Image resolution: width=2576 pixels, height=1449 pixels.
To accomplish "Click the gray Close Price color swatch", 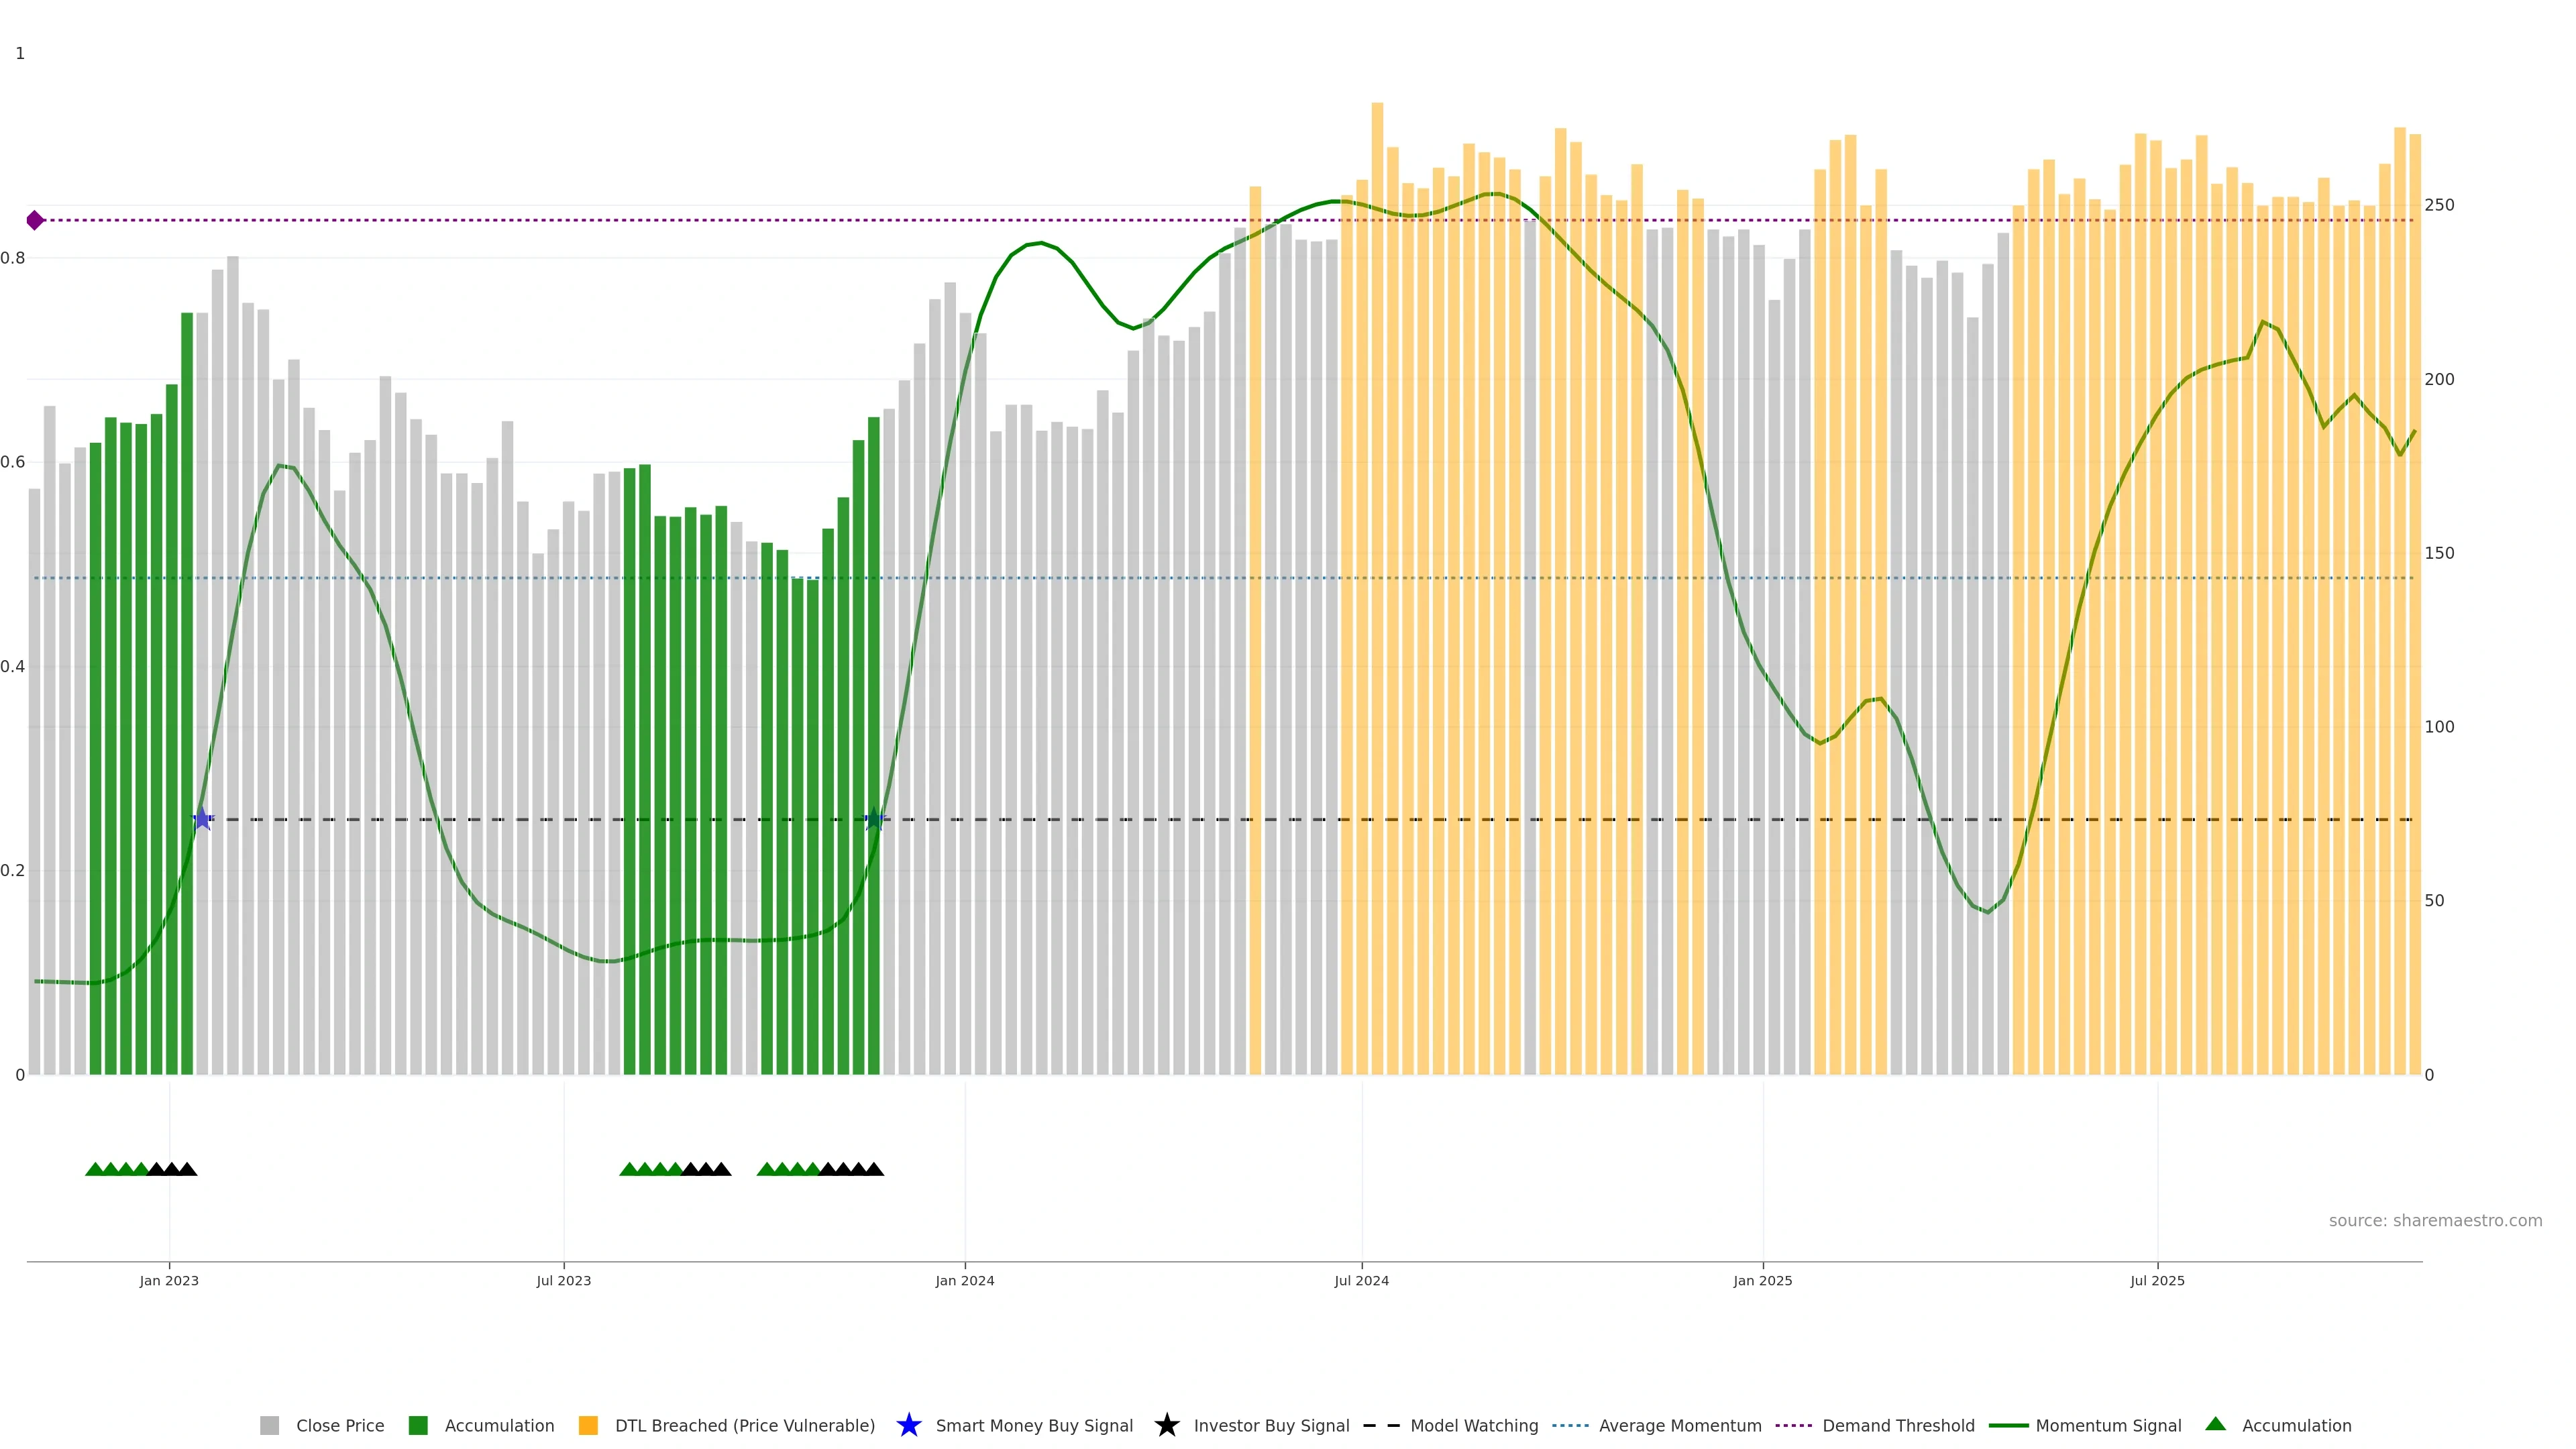I will tap(269, 1425).
